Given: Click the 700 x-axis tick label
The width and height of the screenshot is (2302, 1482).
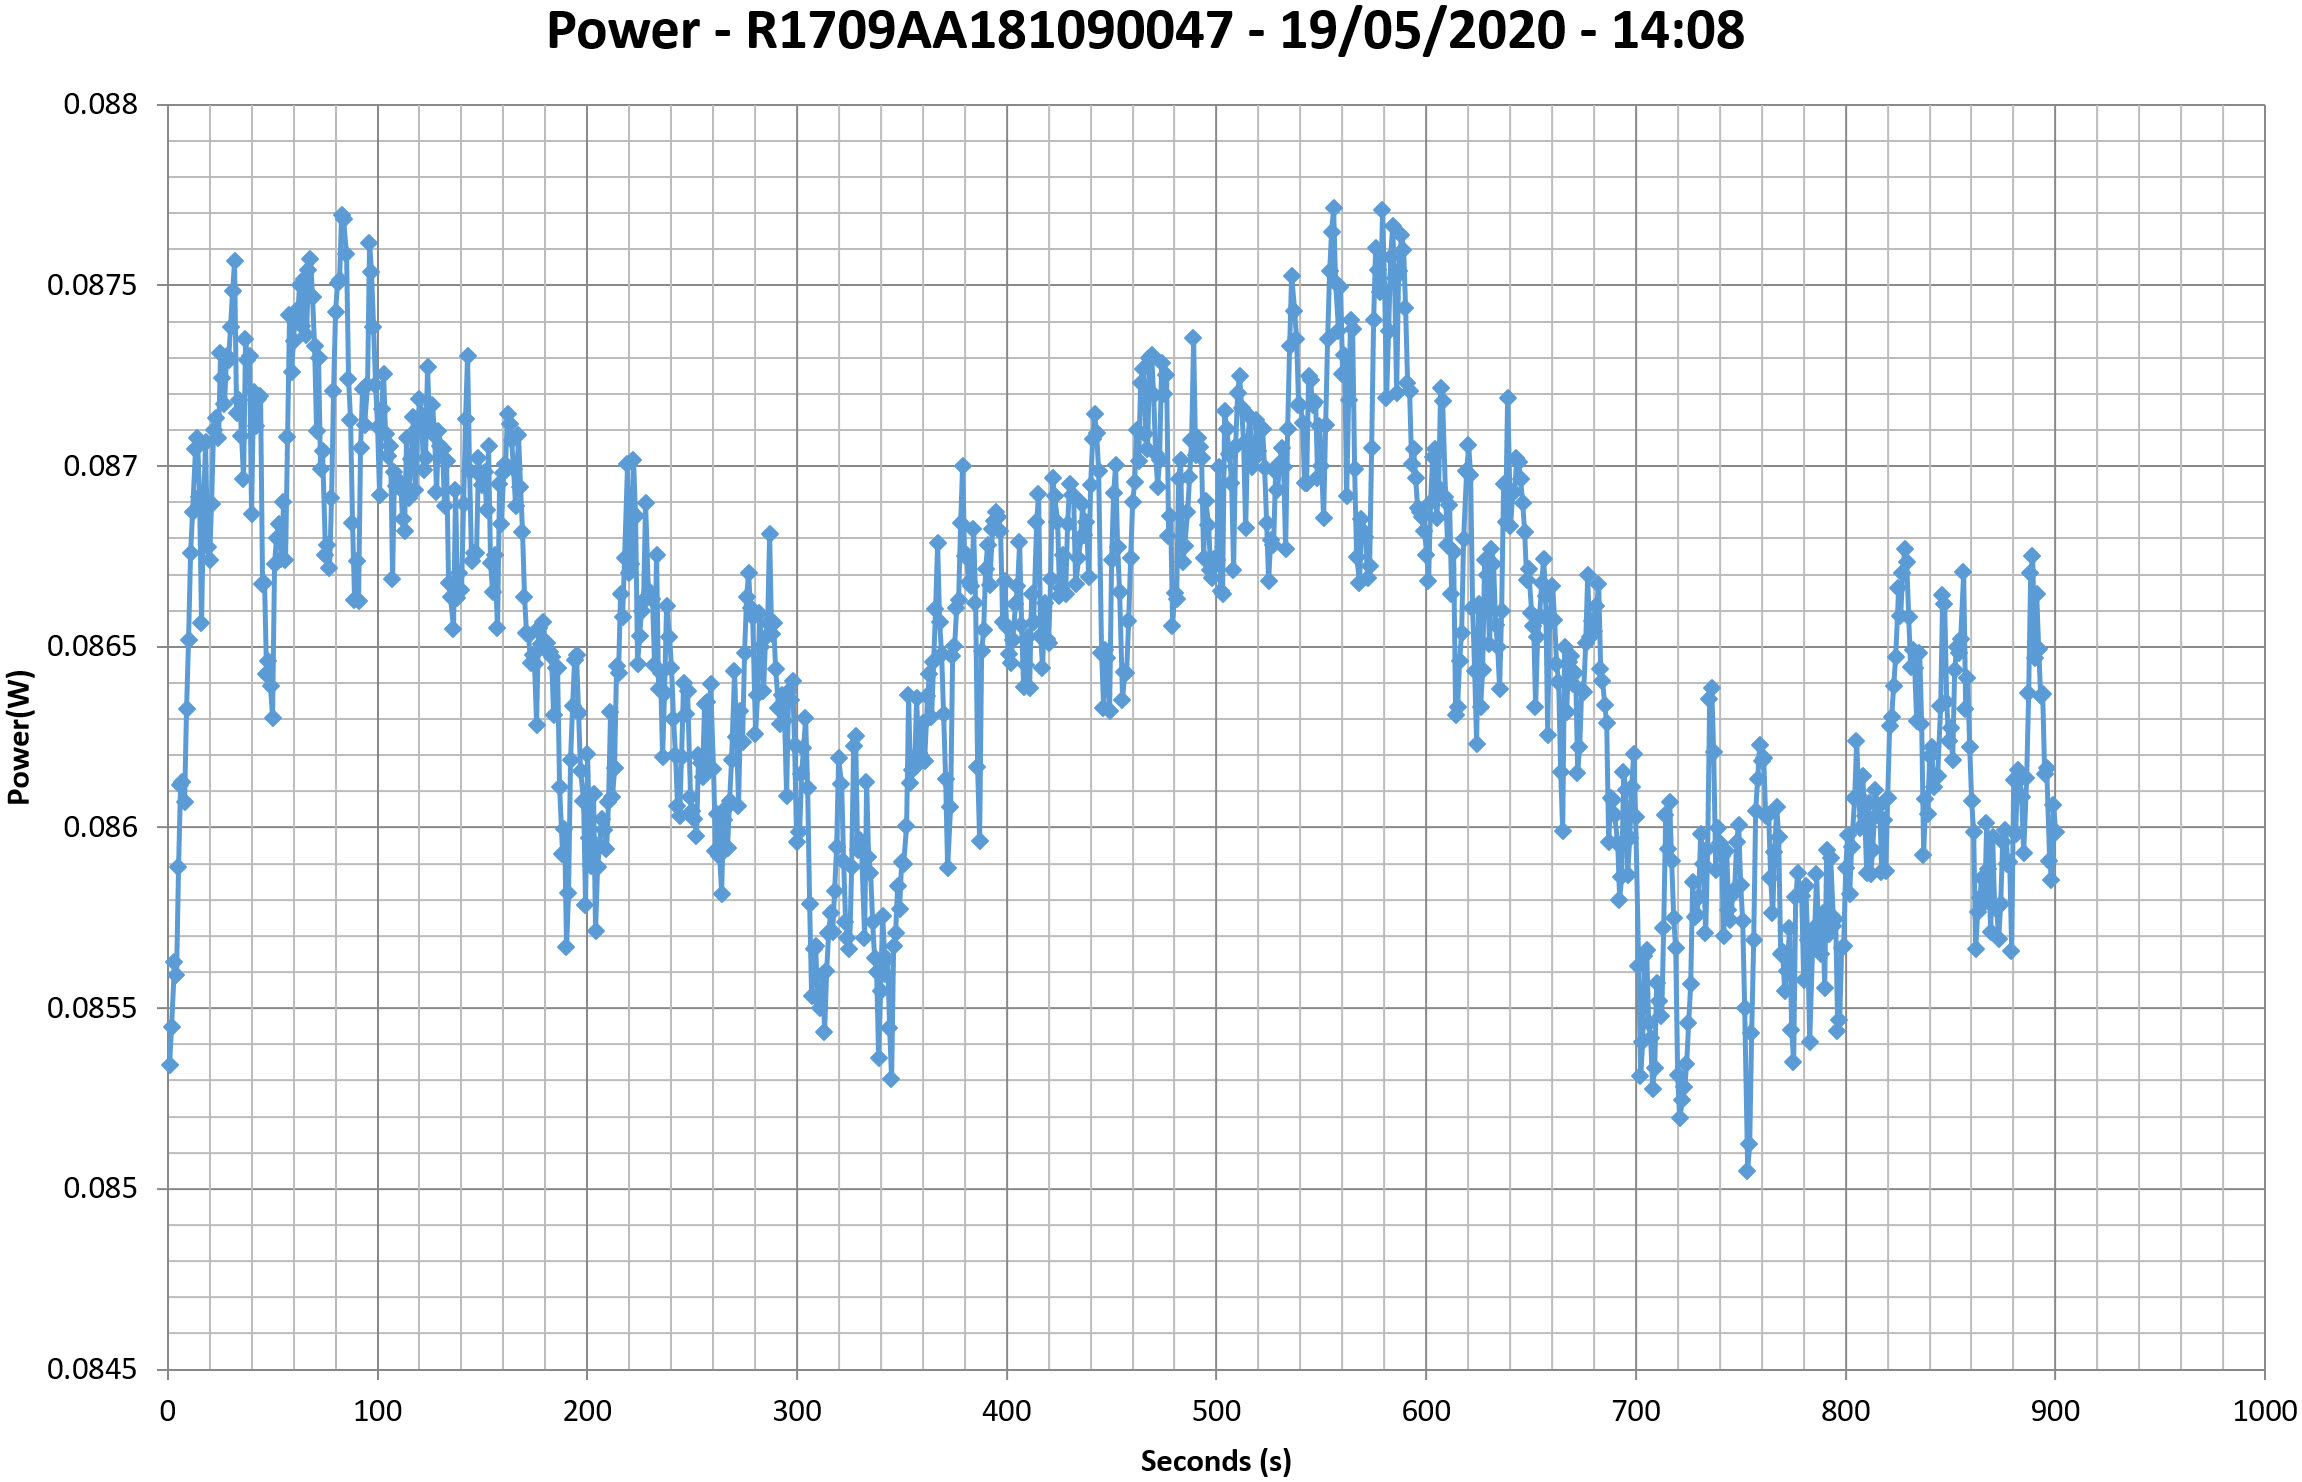Looking at the screenshot, I should click(1636, 1411).
